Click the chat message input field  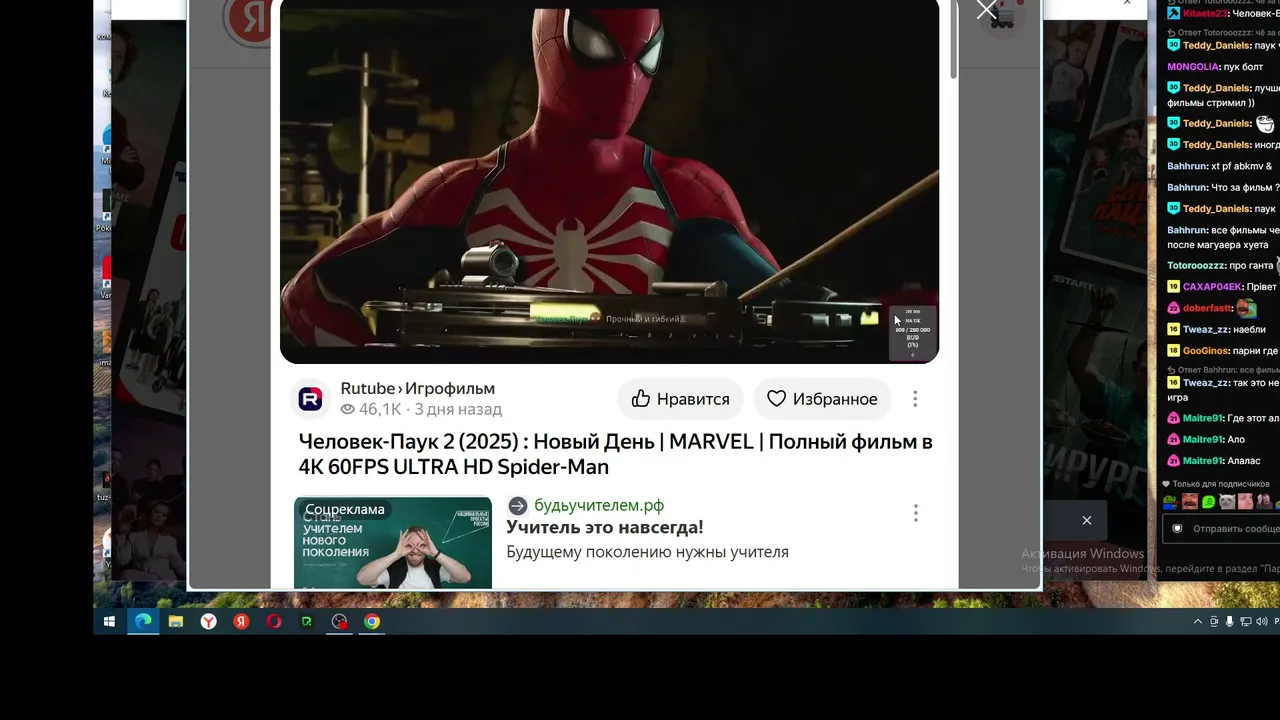[x=1222, y=528]
